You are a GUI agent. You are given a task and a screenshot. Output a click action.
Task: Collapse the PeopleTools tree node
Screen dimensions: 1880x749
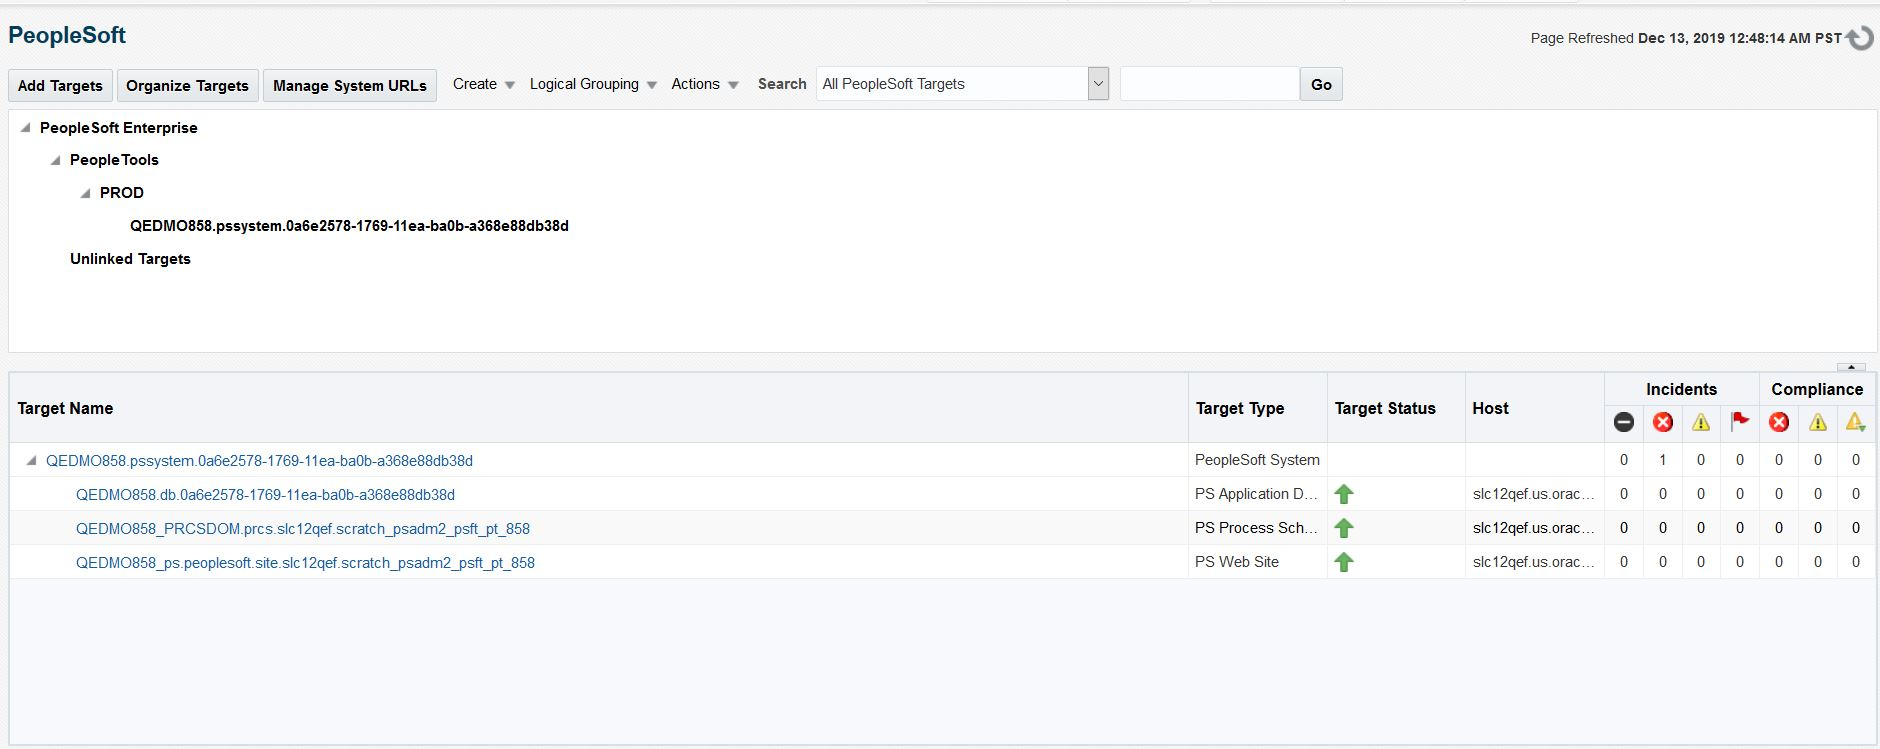pyautogui.click(x=56, y=160)
